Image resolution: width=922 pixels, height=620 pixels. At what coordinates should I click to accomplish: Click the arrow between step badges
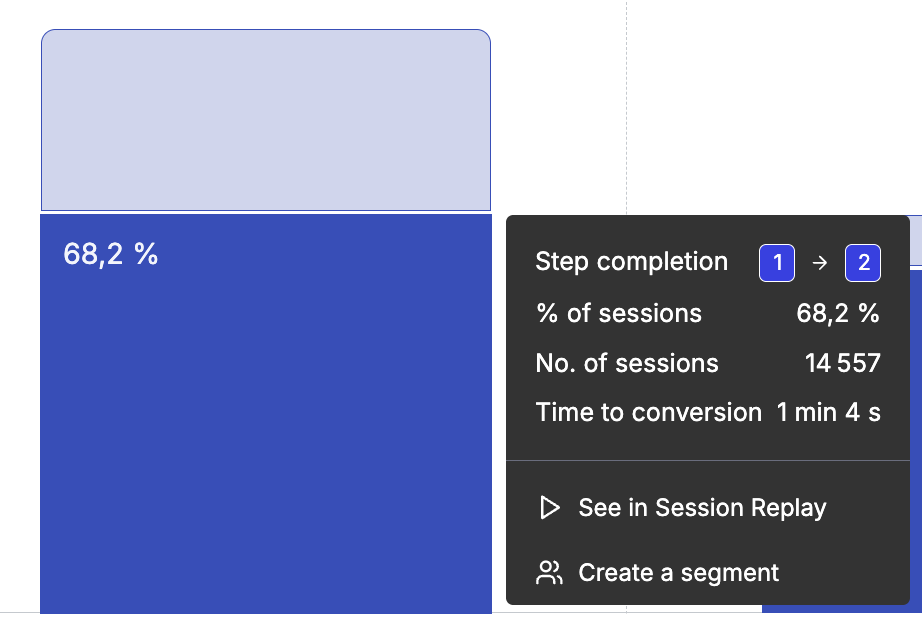(x=820, y=263)
